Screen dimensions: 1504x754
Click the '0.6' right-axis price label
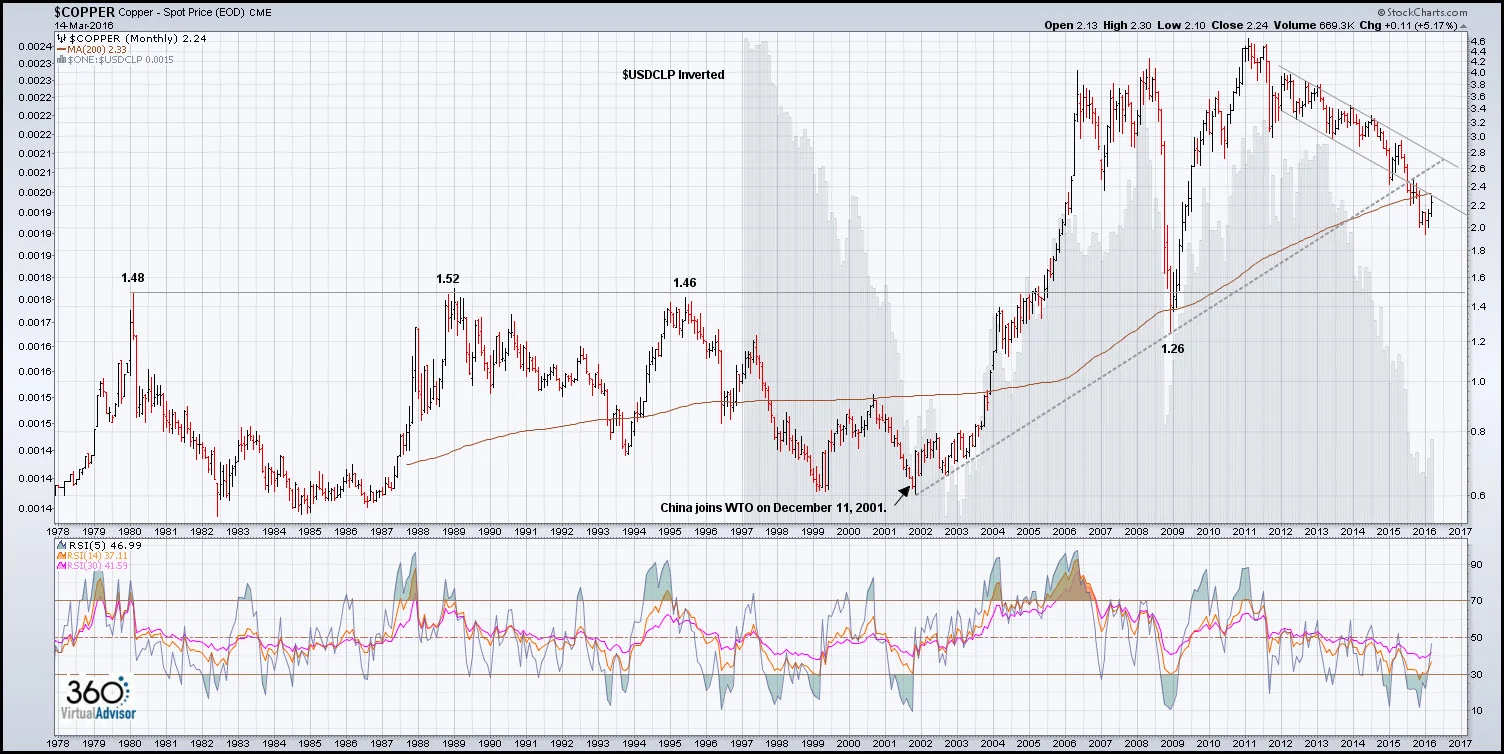pyautogui.click(x=1478, y=495)
